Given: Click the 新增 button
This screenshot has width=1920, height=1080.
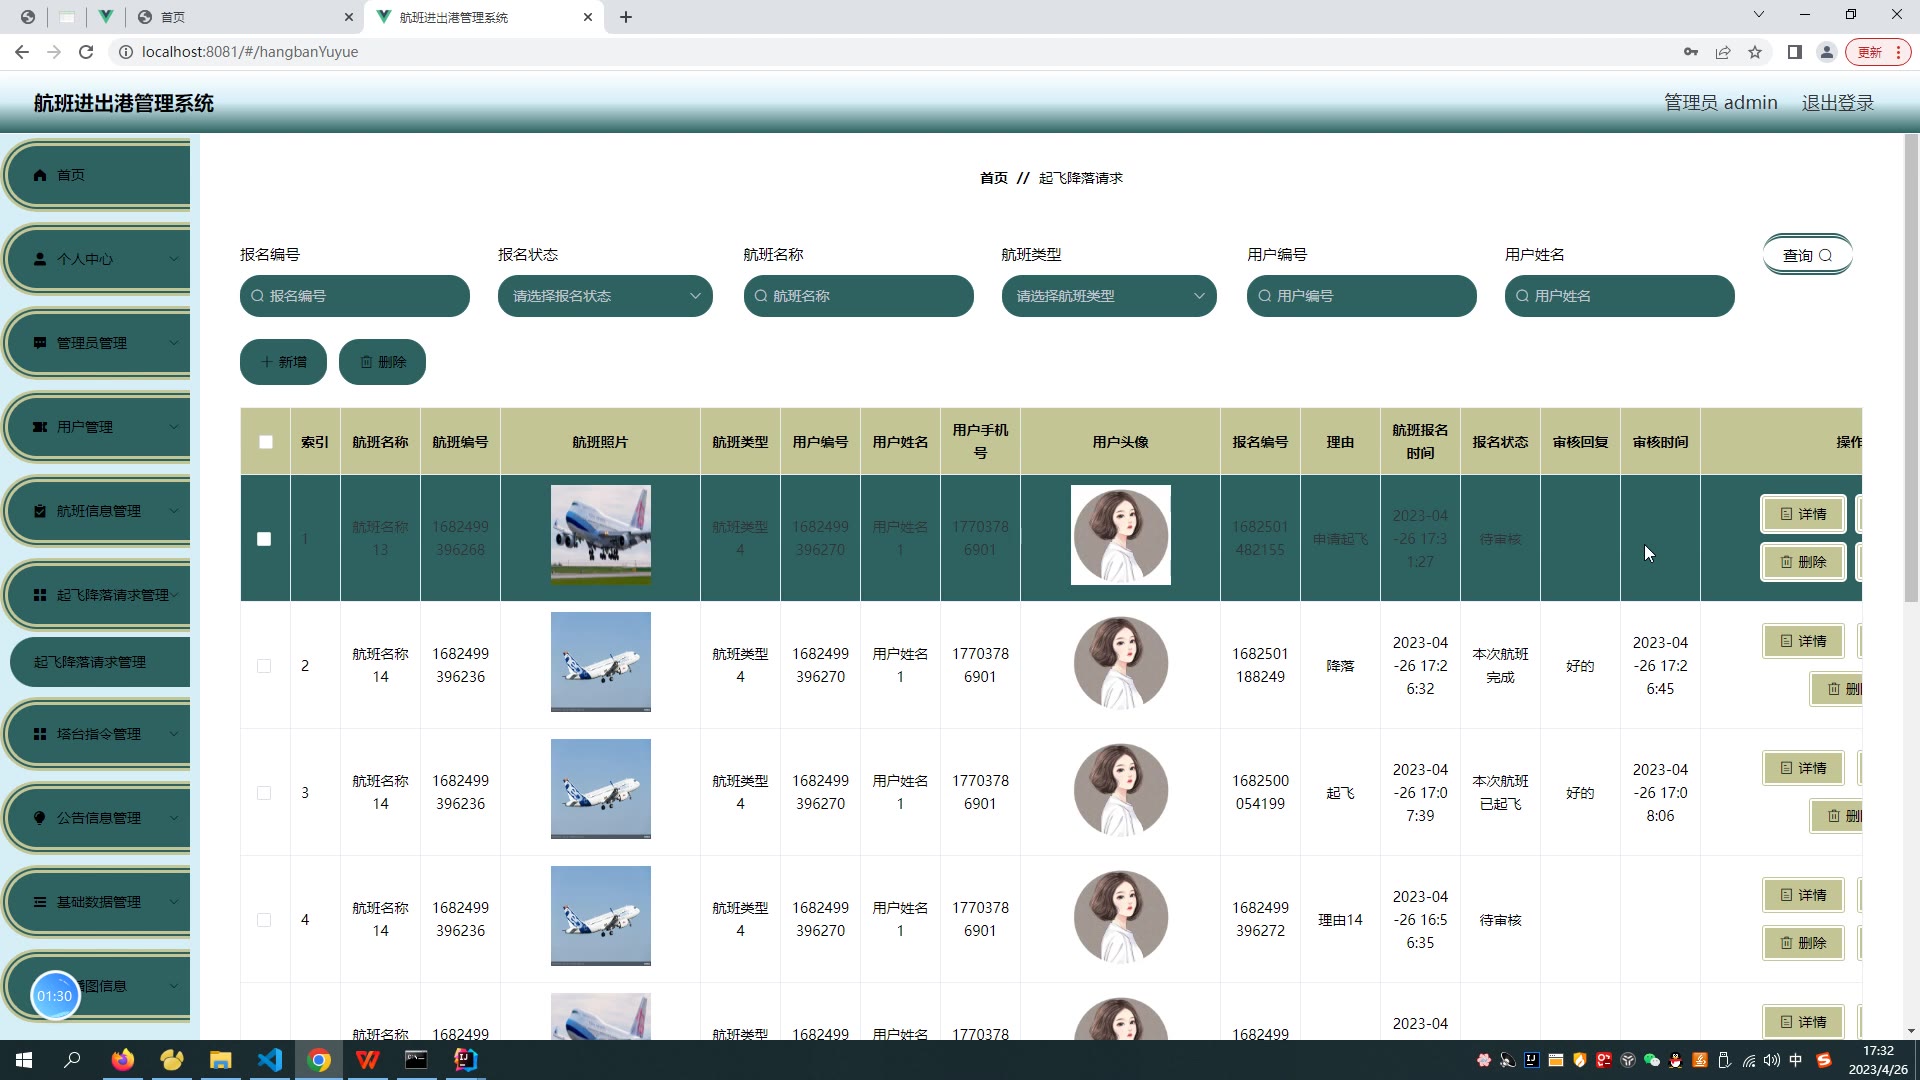Looking at the screenshot, I should tap(283, 362).
